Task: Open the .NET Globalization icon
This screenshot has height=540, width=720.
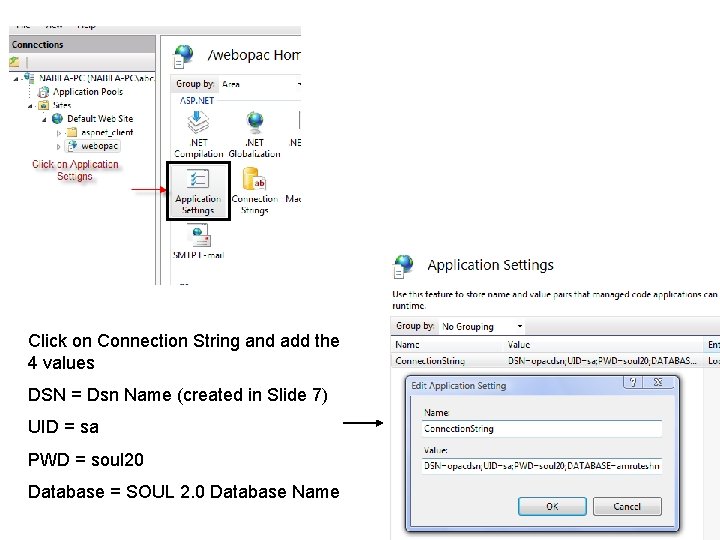Action: tap(254, 134)
